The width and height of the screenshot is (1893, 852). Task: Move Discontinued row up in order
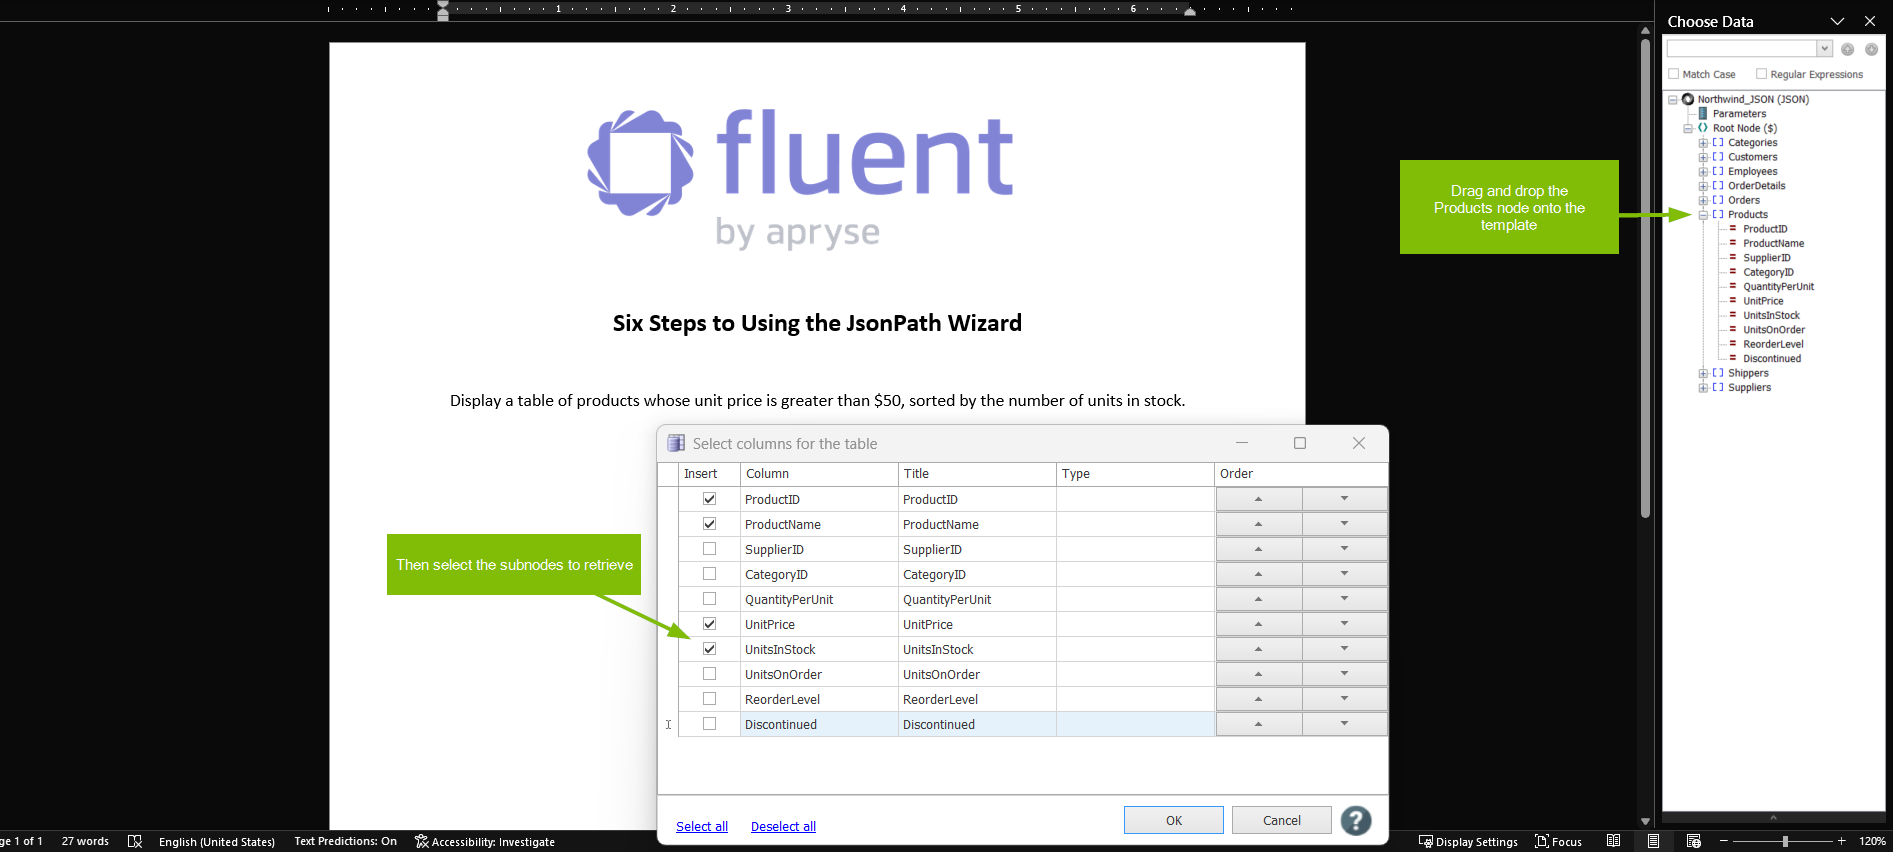click(x=1259, y=724)
